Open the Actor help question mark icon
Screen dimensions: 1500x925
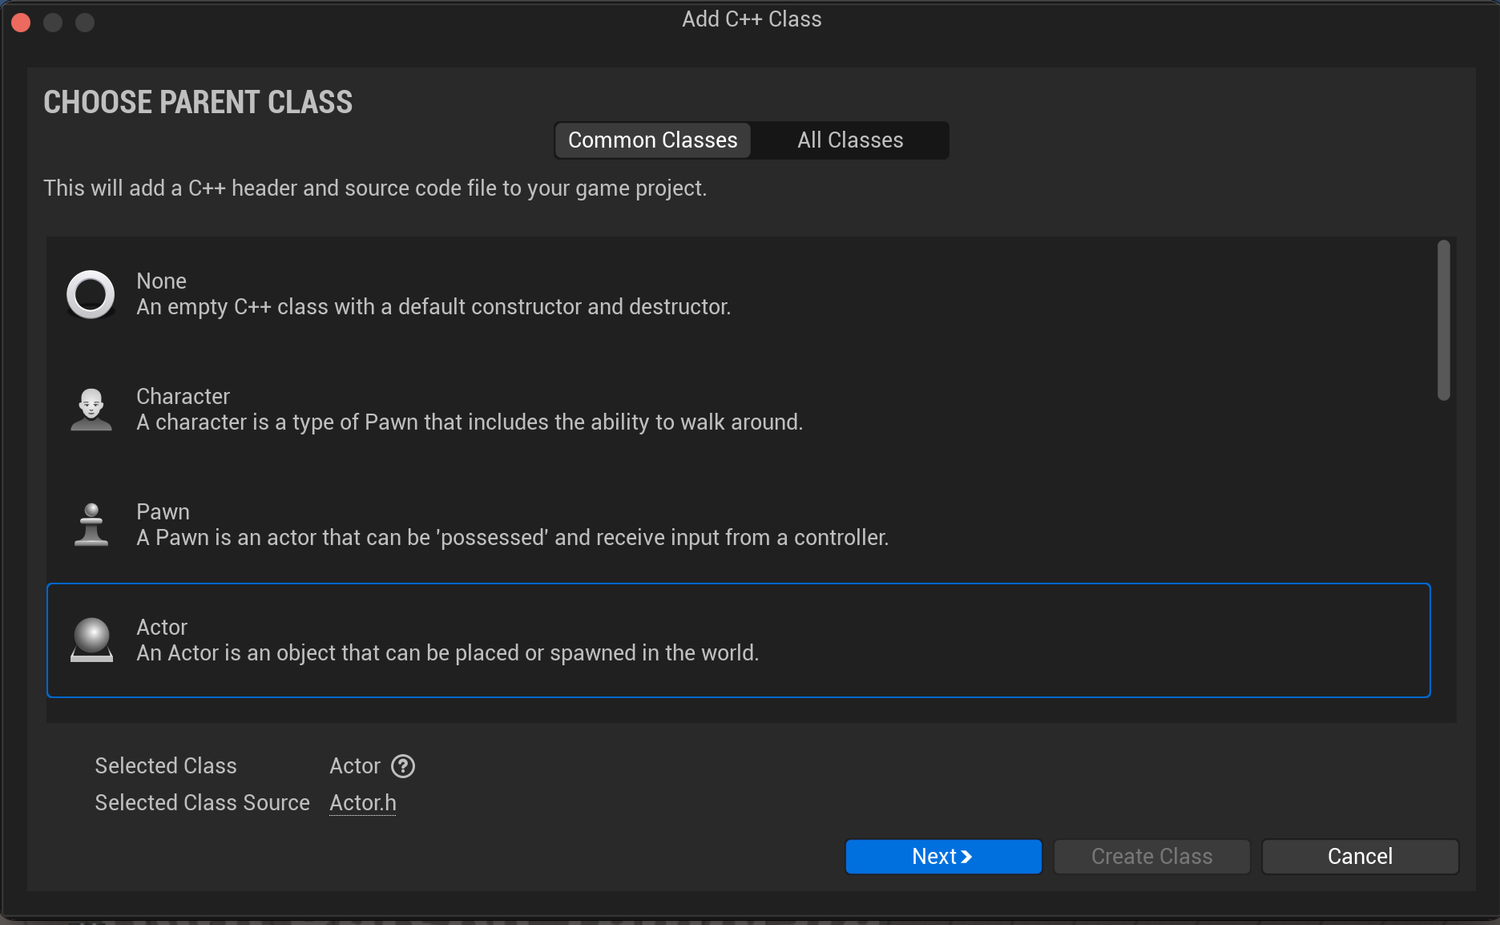point(403,766)
